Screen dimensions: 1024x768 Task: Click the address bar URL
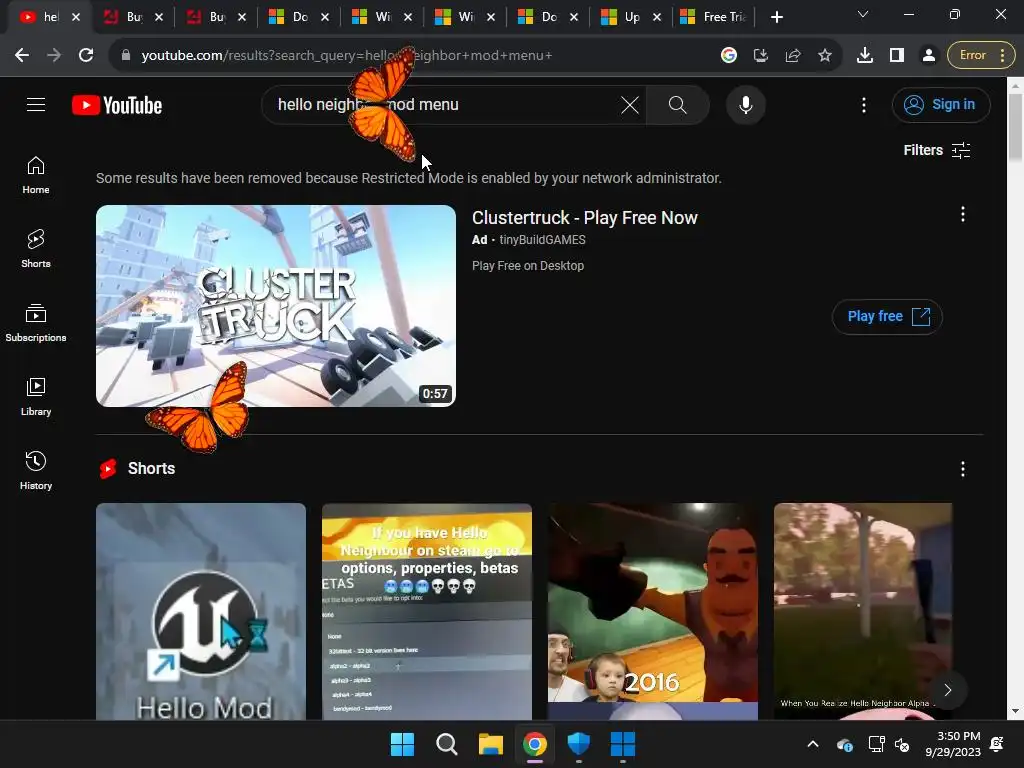pyautogui.click(x=346, y=56)
